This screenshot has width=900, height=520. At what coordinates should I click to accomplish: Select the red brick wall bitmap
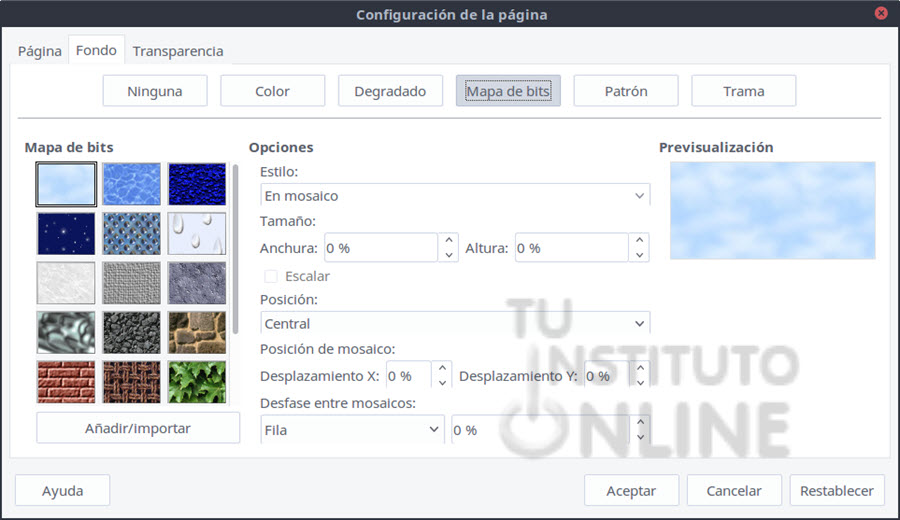(x=66, y=382)
